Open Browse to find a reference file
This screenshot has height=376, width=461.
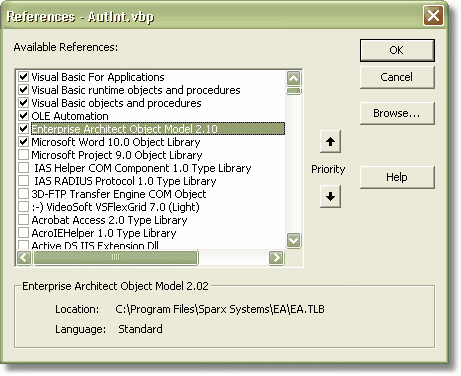tap(397, 113)
